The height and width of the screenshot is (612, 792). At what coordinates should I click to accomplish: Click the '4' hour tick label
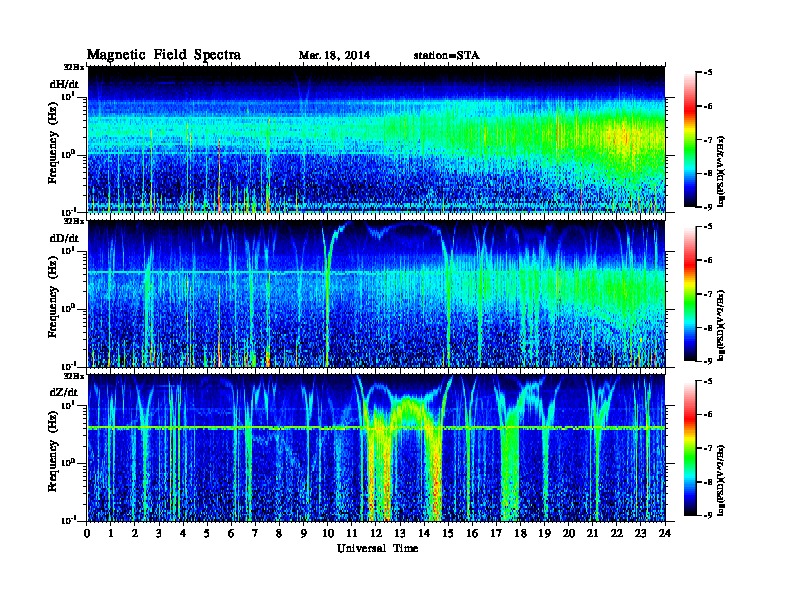(183, 533)
